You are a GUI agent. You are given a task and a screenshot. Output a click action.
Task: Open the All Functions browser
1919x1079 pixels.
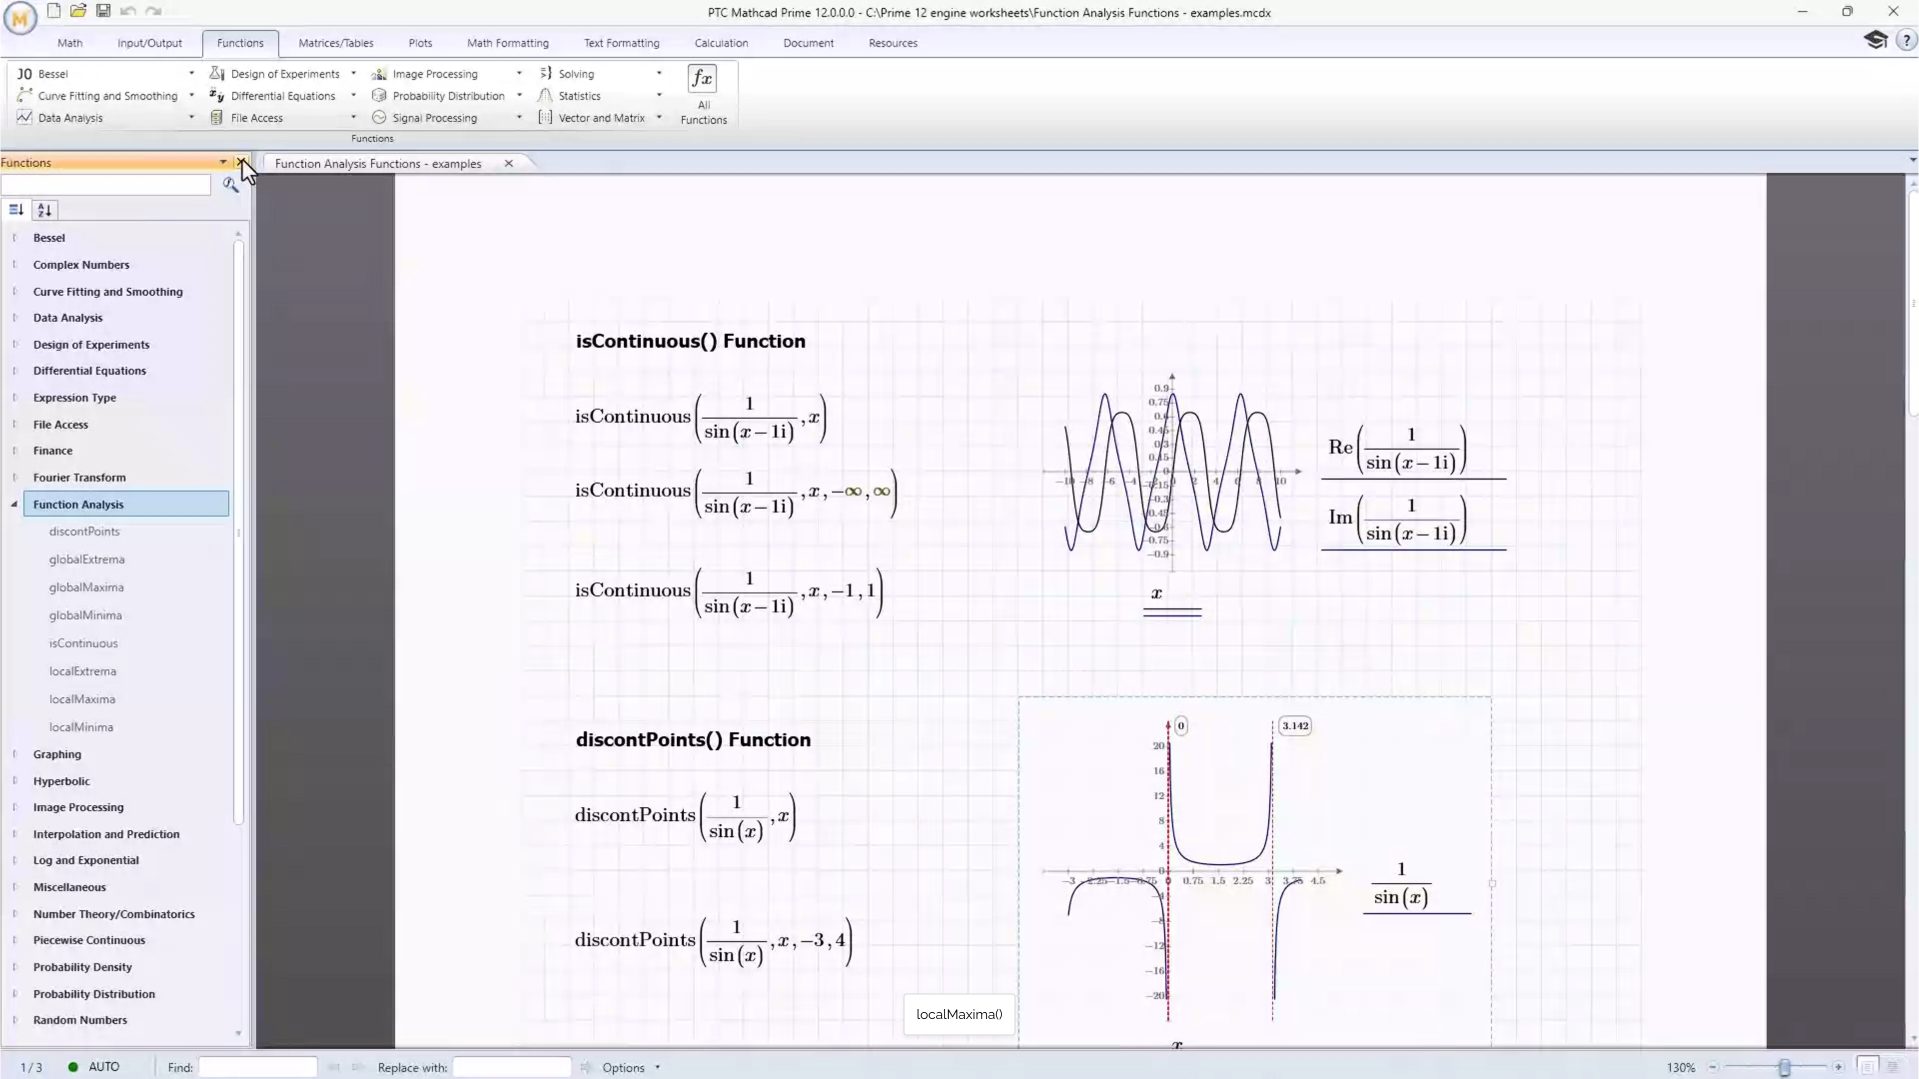tap(703, 95)
